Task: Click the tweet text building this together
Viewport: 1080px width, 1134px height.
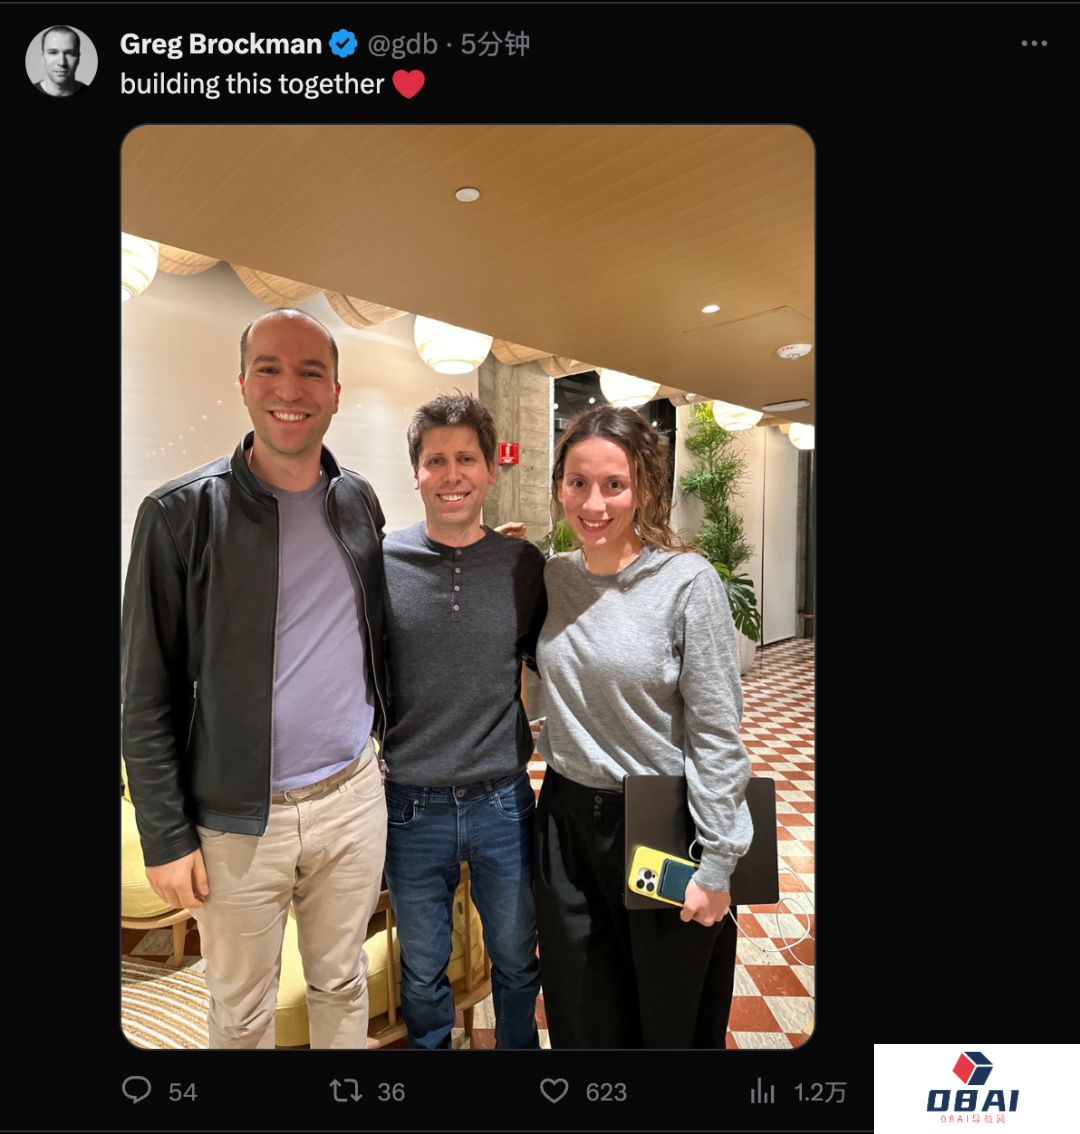Action: click(252, 84)
